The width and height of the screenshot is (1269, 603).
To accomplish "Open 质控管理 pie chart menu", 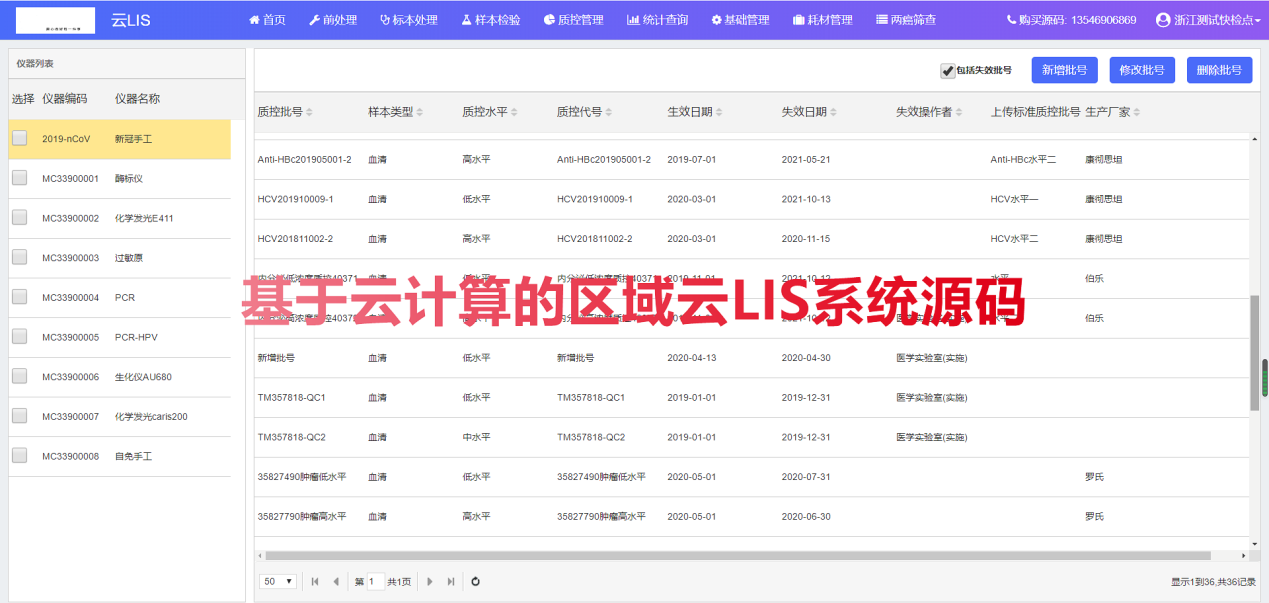I will tap(573, 20).
